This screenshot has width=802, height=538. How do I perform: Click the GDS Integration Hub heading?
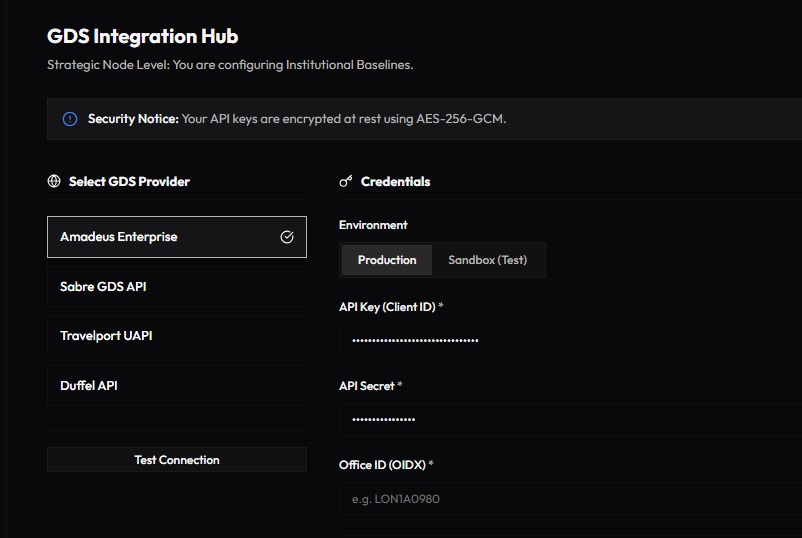click(143, 36)
